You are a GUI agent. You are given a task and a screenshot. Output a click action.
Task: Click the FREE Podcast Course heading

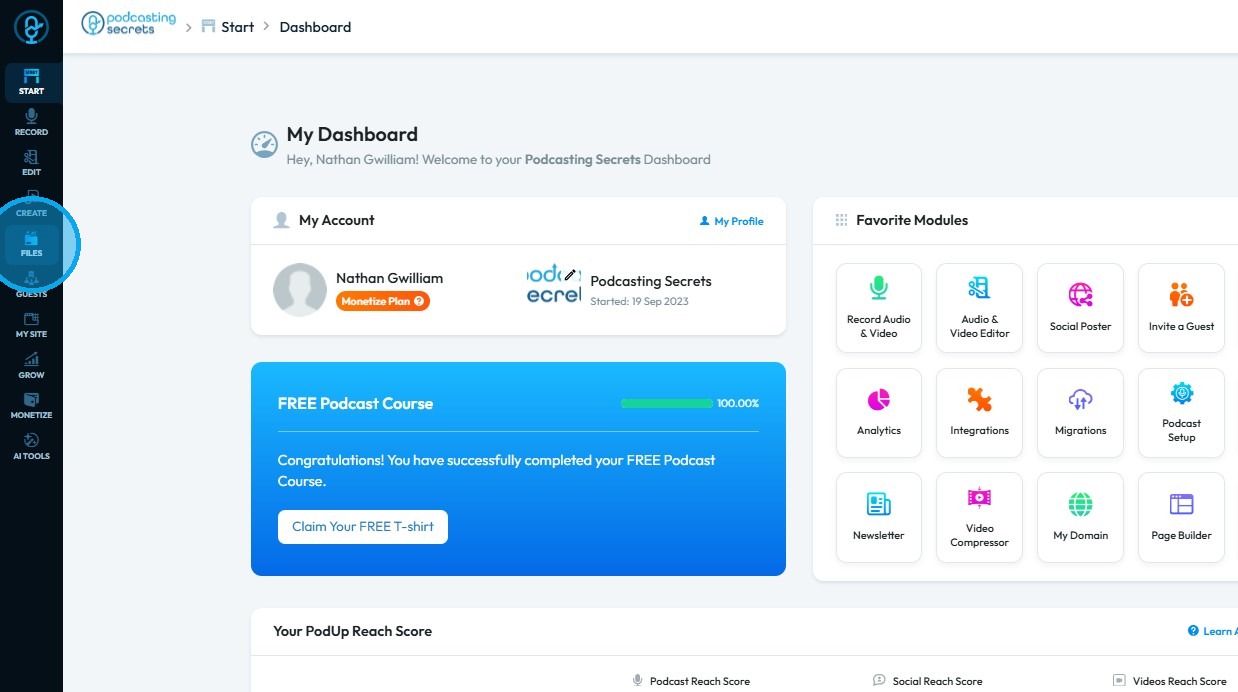click(355, 404)
